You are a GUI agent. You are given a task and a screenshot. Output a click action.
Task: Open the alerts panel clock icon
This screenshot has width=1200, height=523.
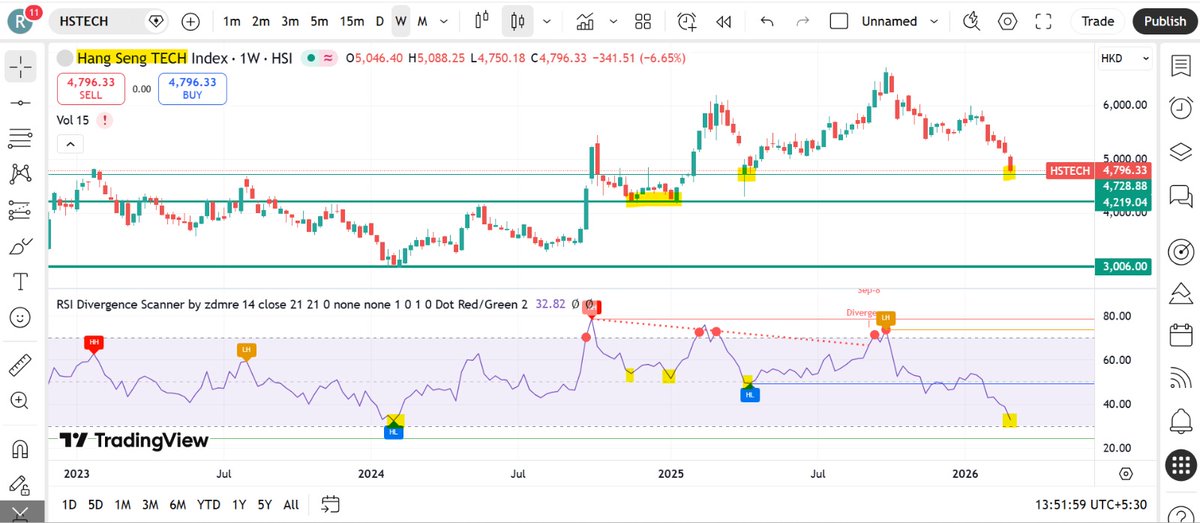[x=1180, y=107]
